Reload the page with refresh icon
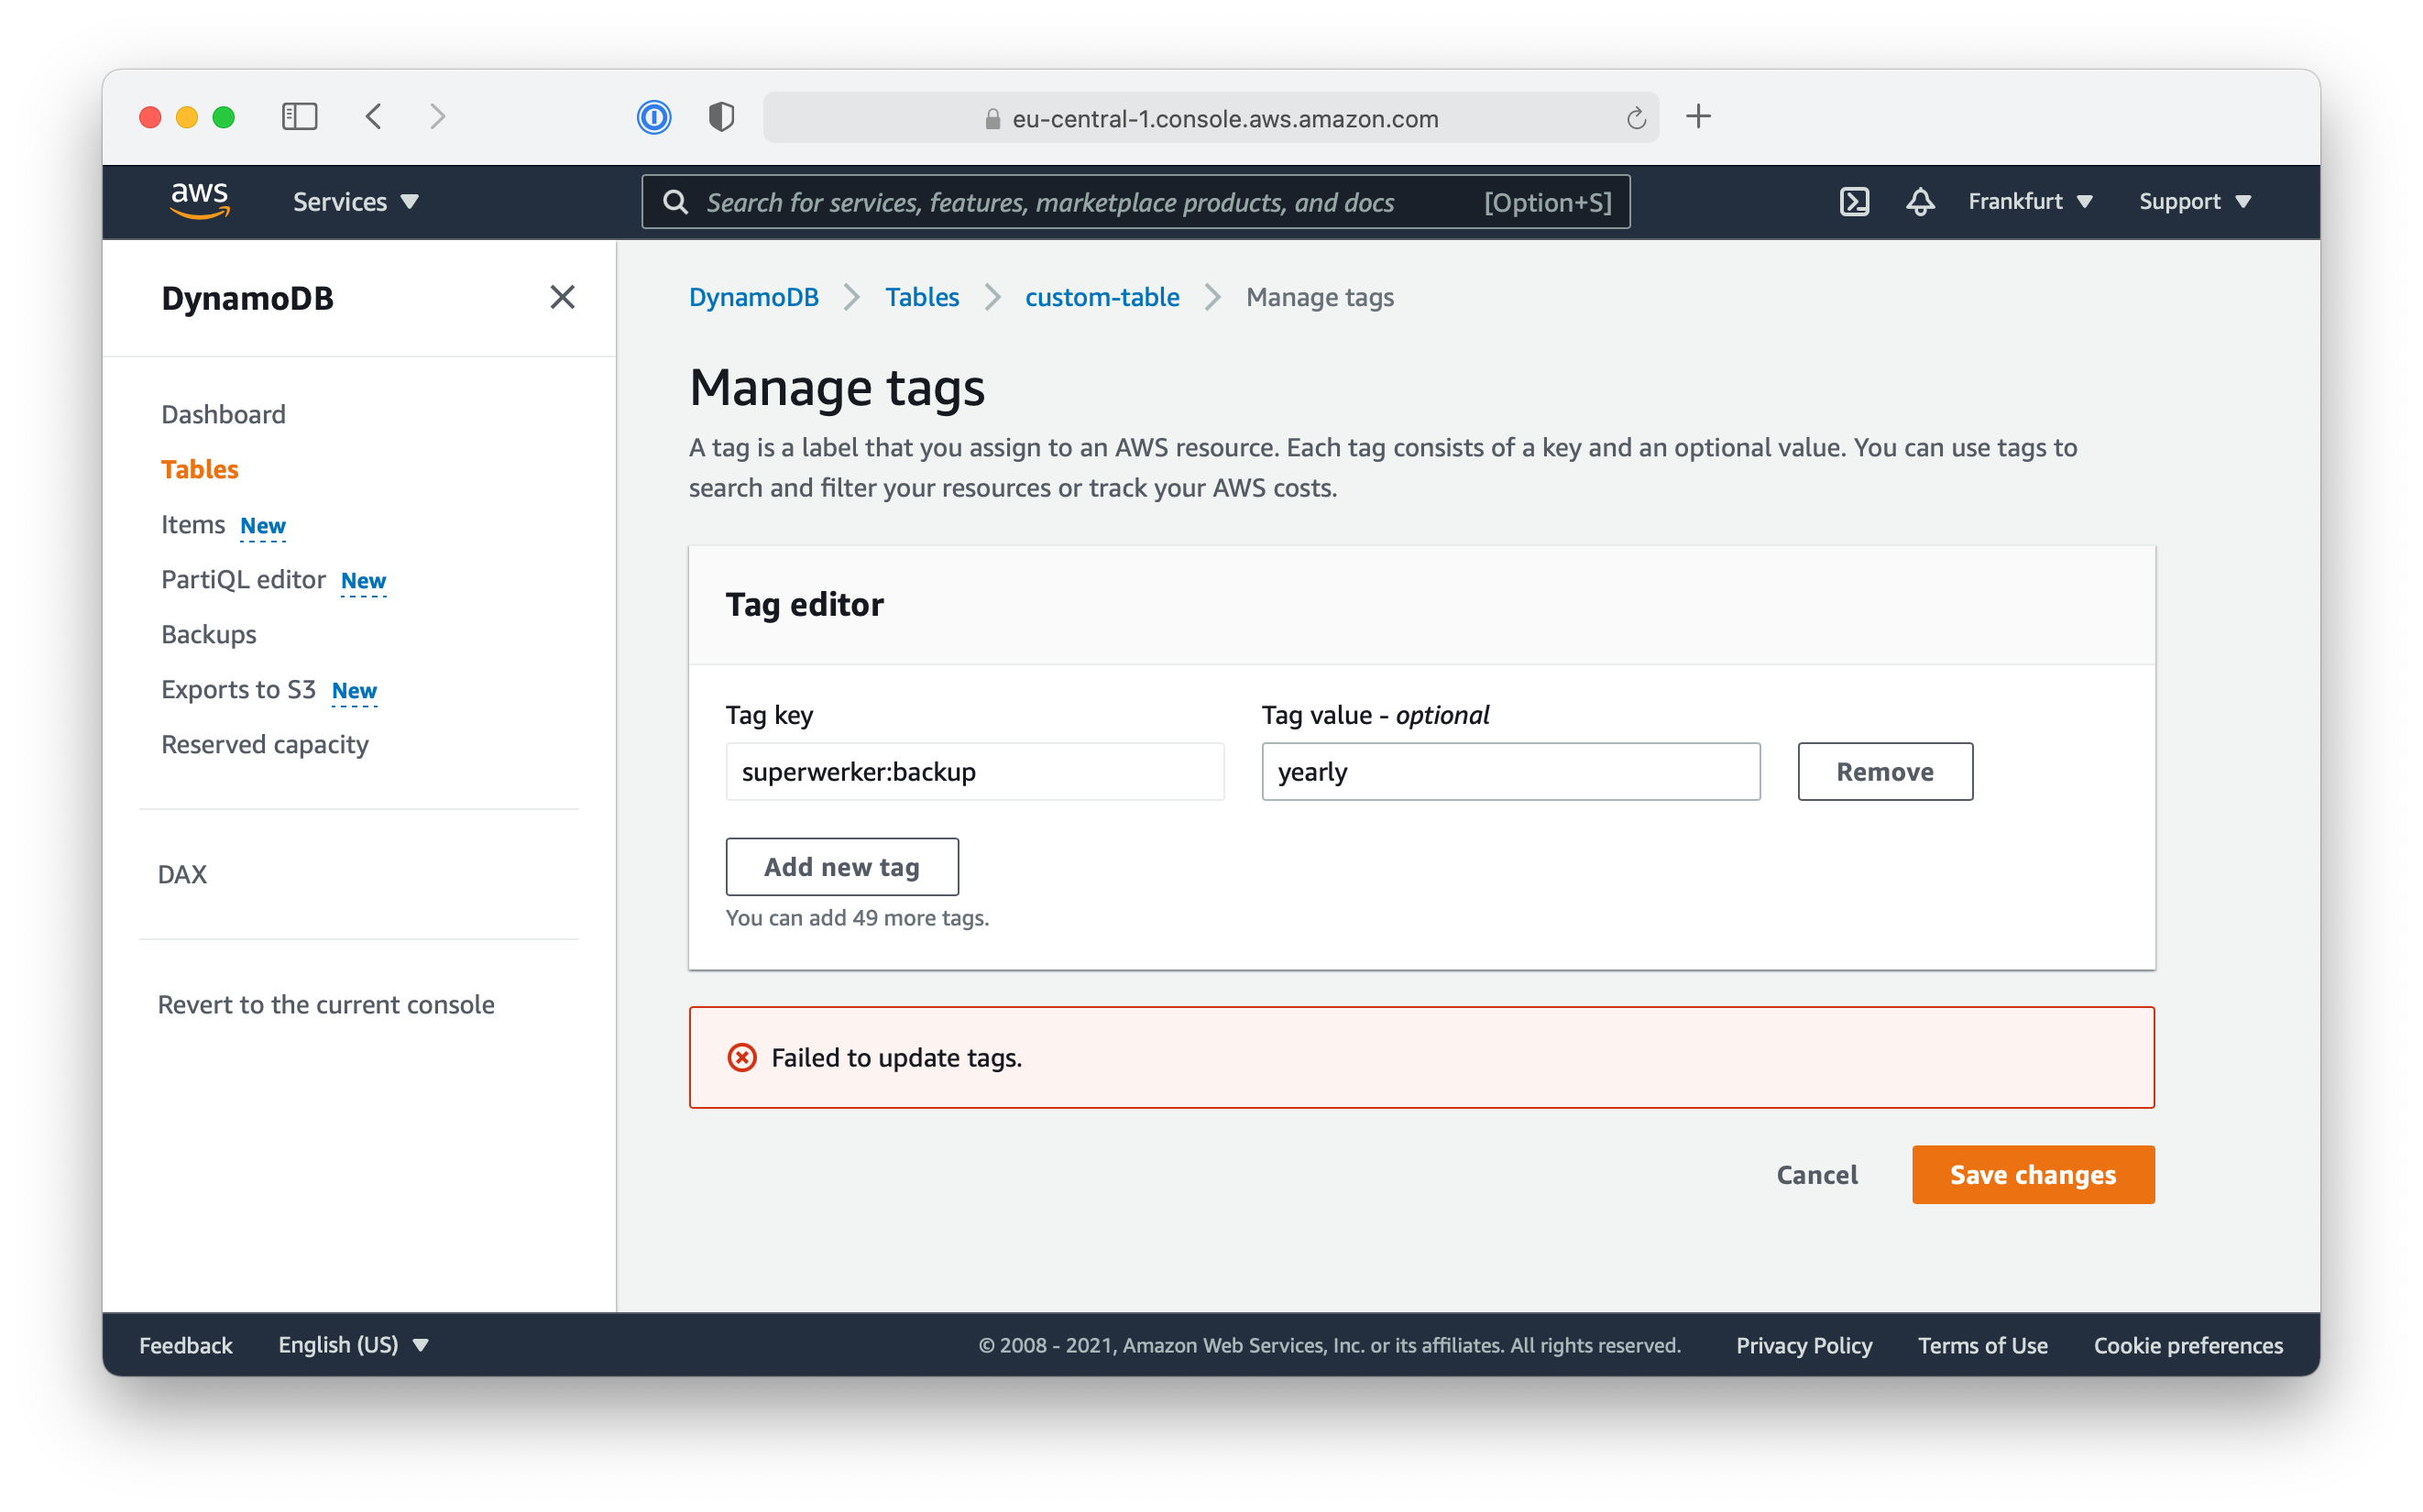2423x1512 pixels. tap(1636, 119)
